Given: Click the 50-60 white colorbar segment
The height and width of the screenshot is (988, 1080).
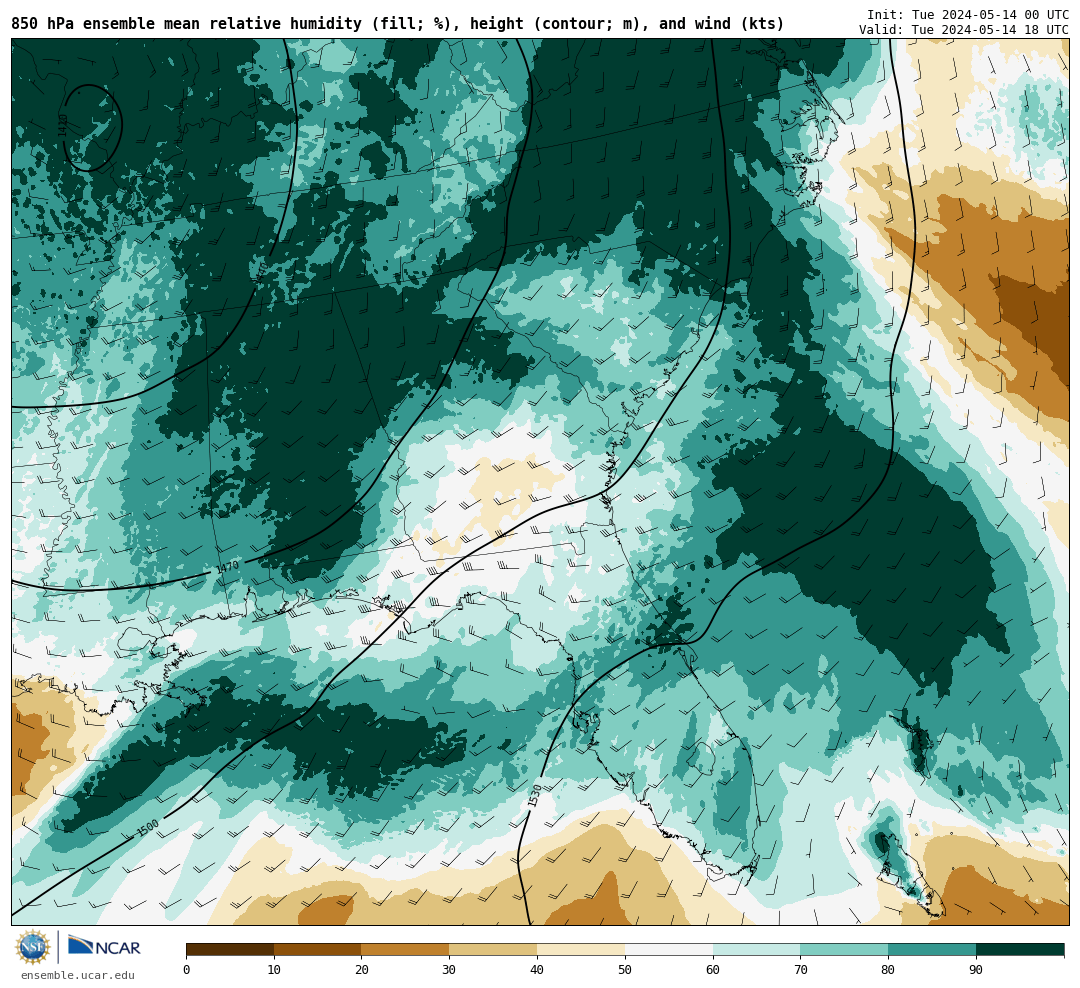Looking at the screenshot, I should [x=669, y=950].
